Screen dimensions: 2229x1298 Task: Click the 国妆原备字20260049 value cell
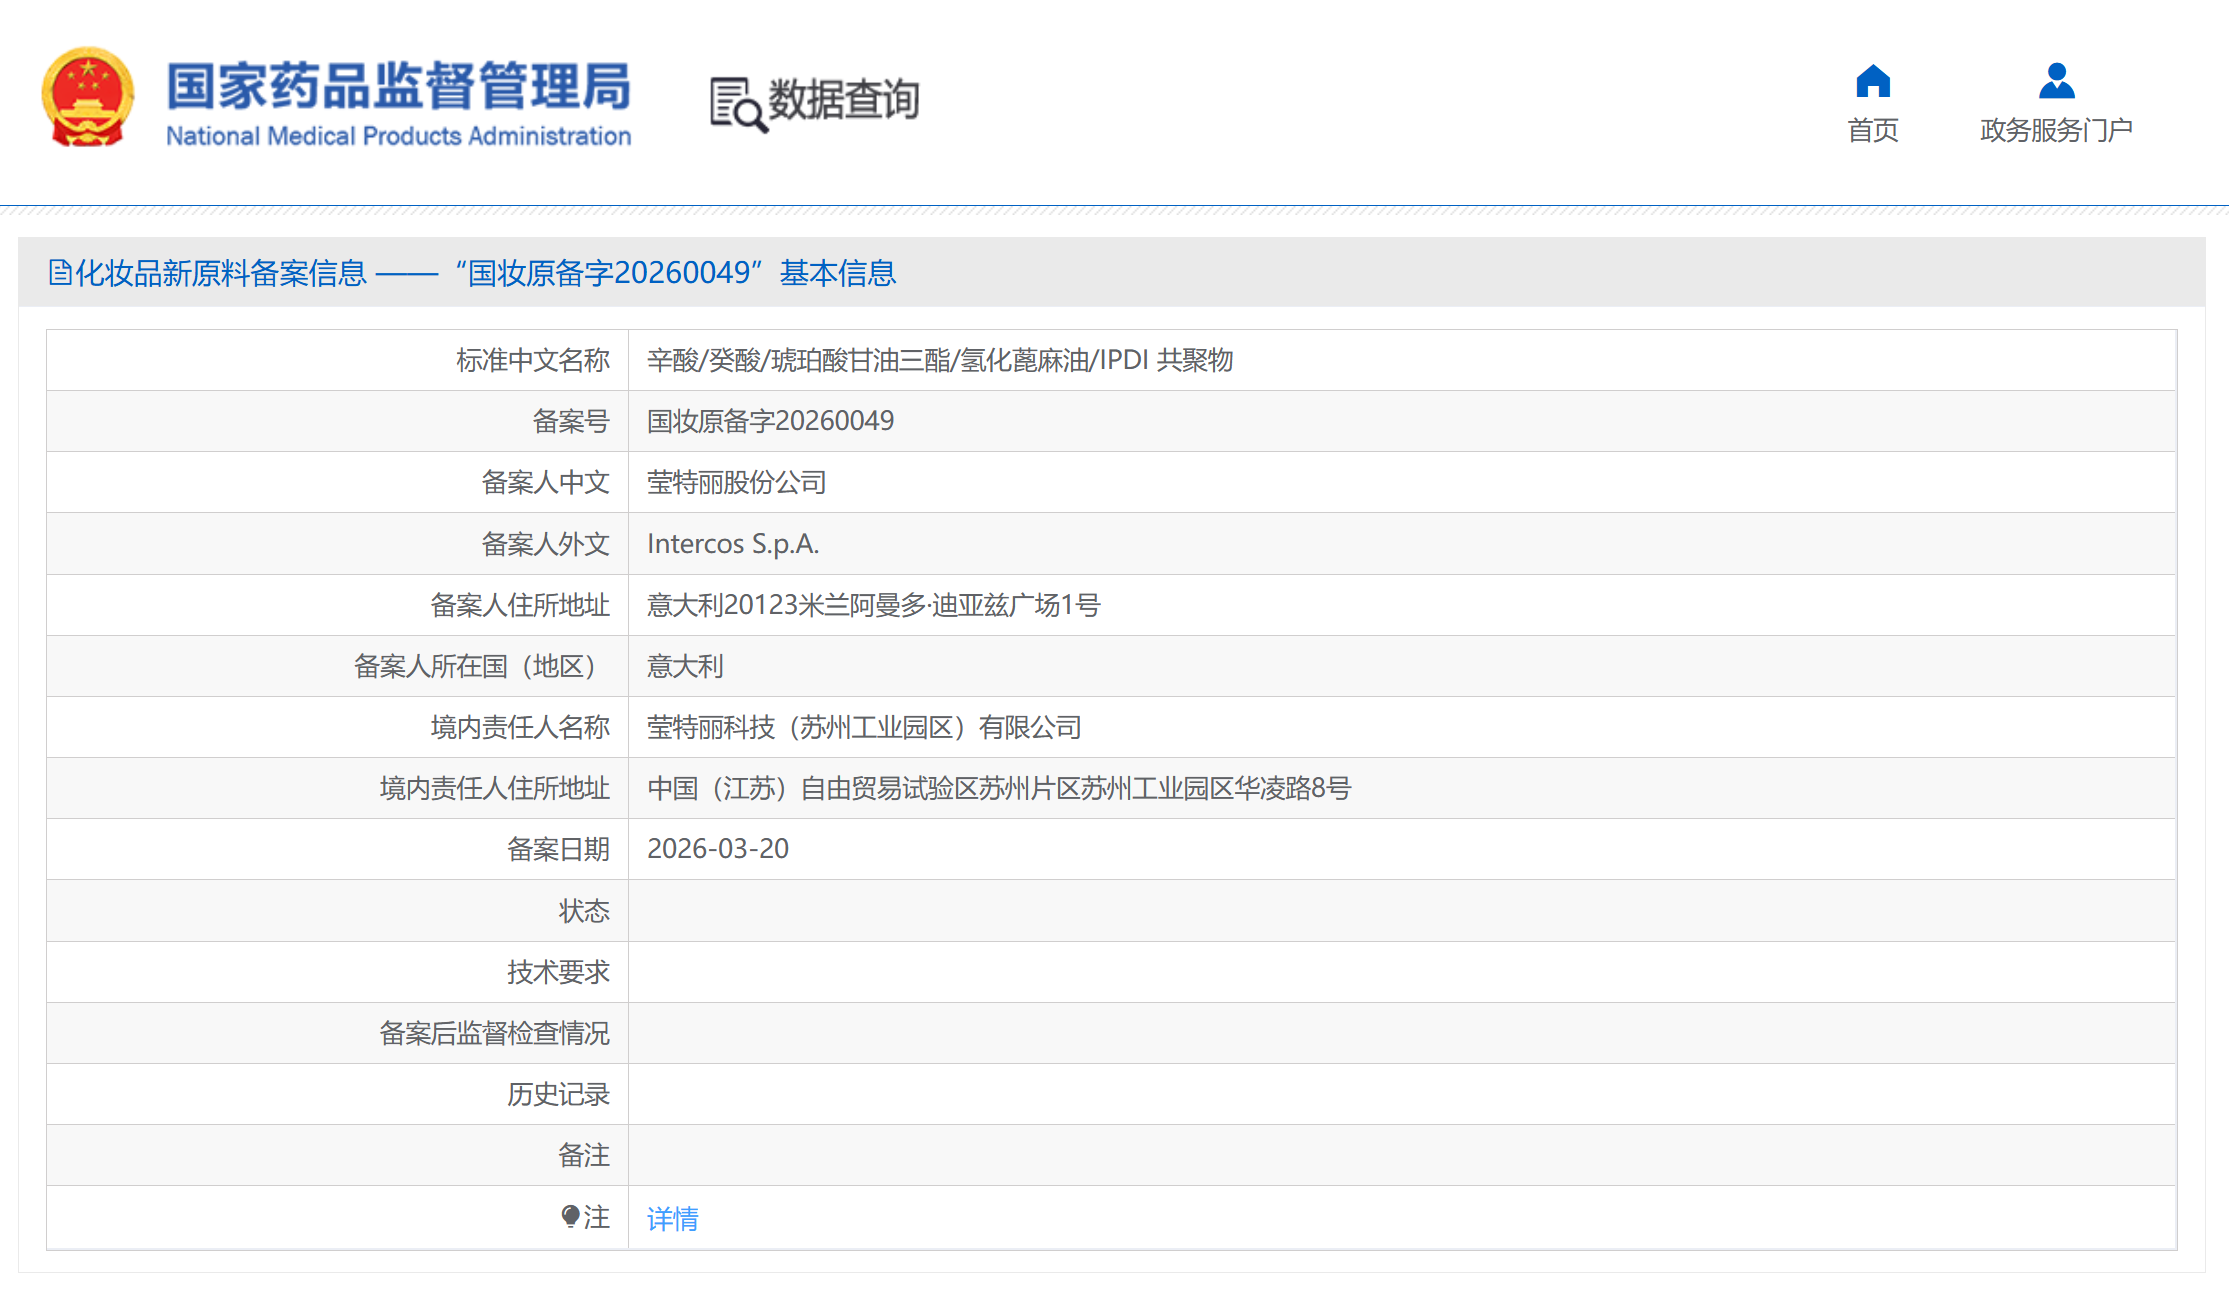point(770,421)
